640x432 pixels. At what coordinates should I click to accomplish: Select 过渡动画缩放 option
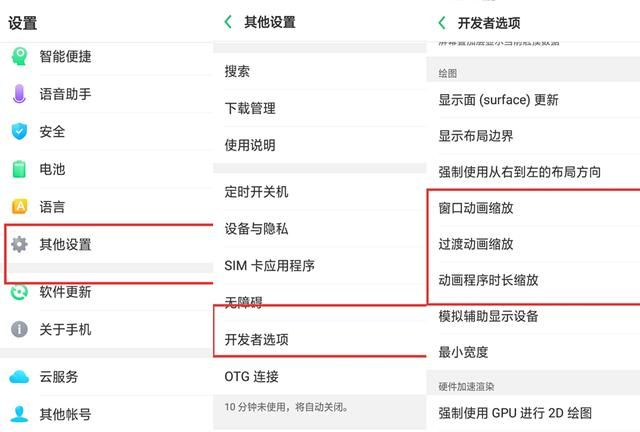pyautogui.click(x=476, y=244)
